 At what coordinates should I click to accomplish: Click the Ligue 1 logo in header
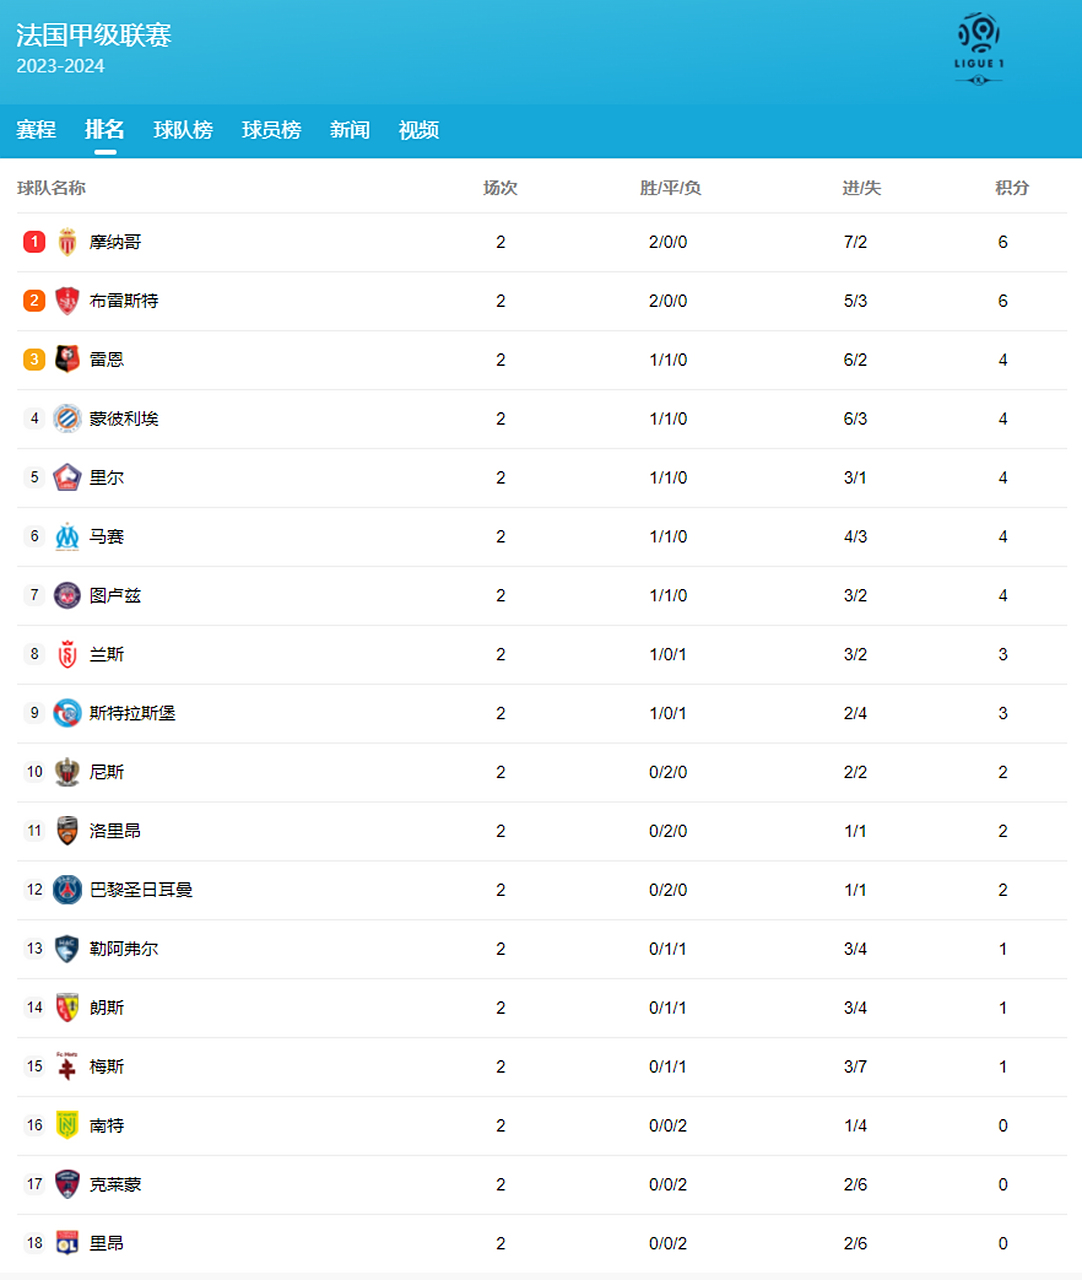978,49
